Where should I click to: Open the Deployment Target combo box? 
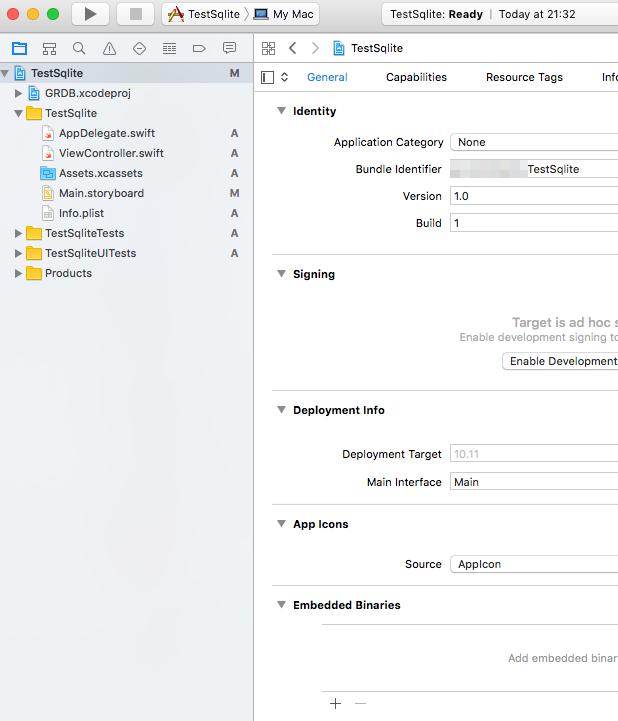[534, 454]
